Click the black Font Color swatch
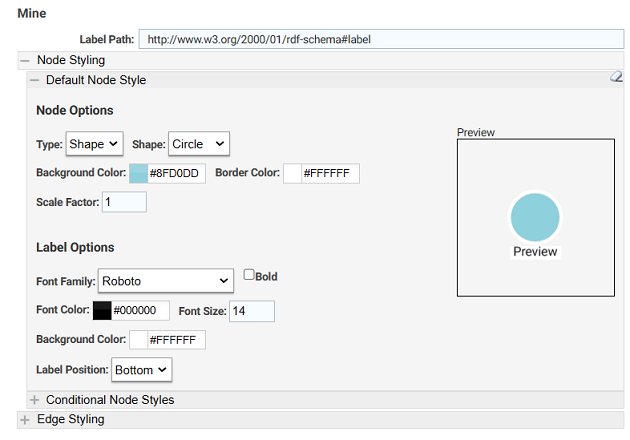 102,311
